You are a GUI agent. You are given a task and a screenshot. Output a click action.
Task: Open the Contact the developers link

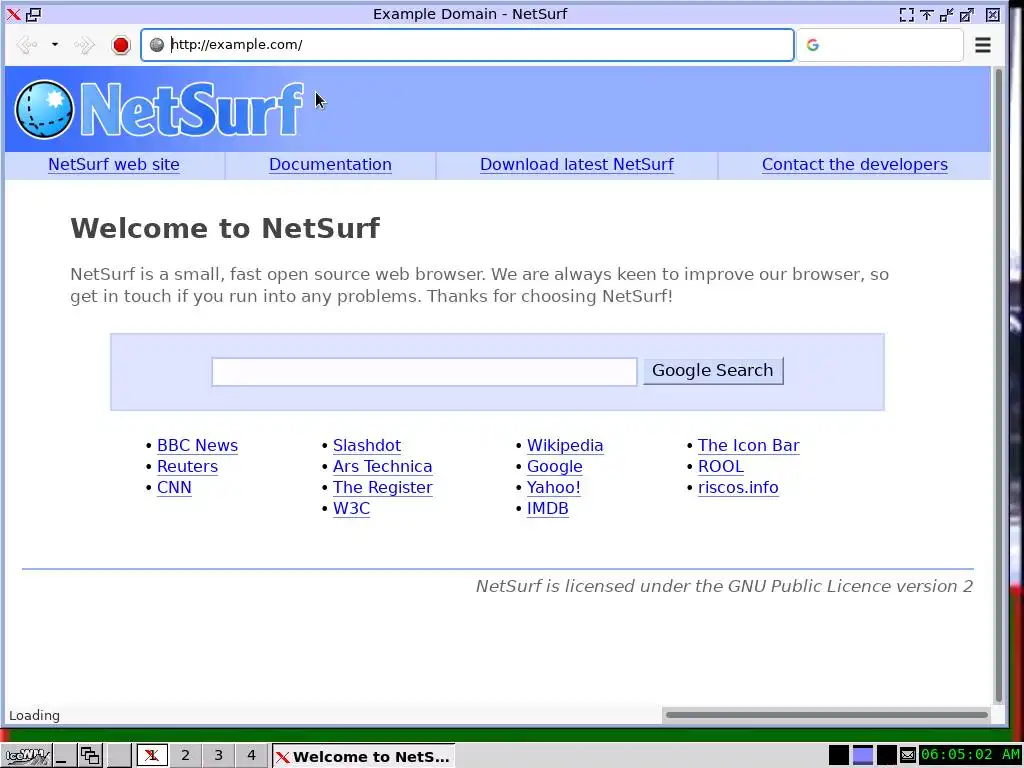855,165
